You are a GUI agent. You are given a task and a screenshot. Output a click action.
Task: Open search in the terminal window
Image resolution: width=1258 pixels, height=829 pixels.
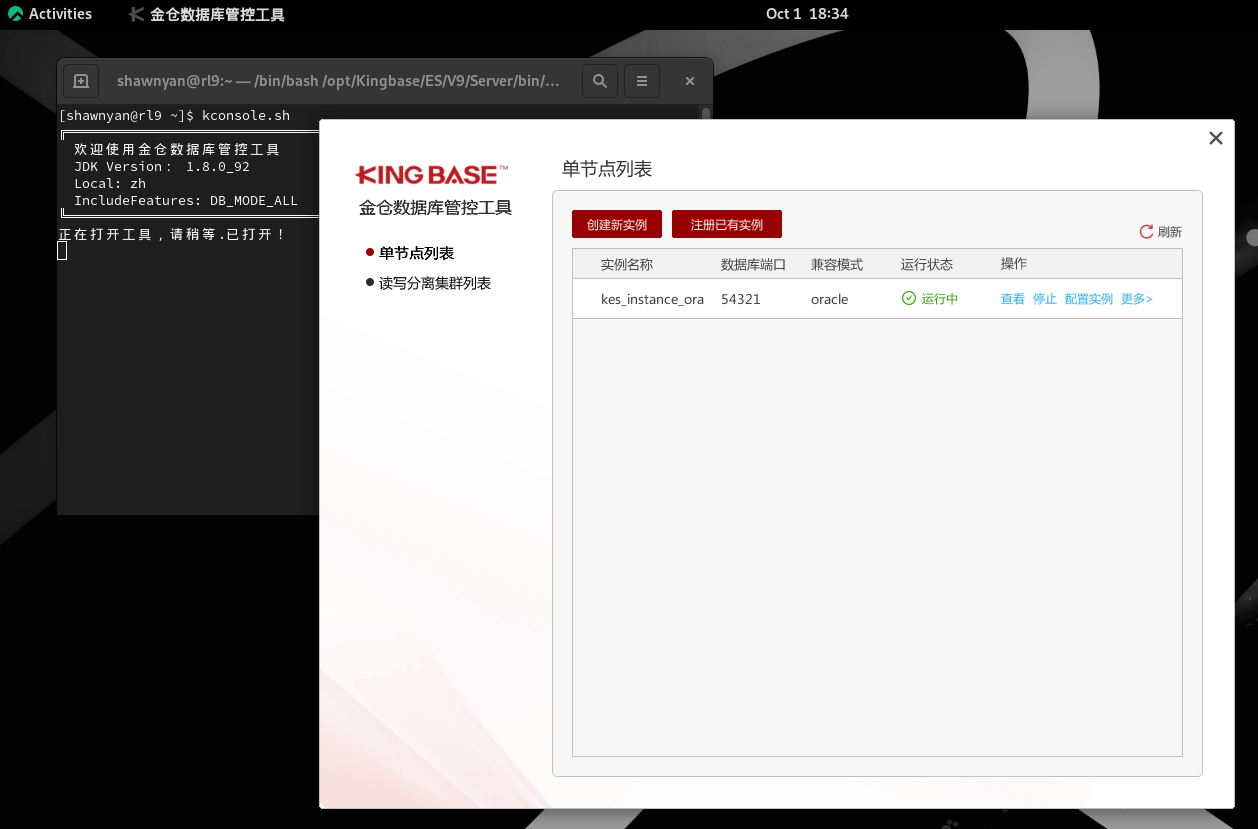[600, 81]
